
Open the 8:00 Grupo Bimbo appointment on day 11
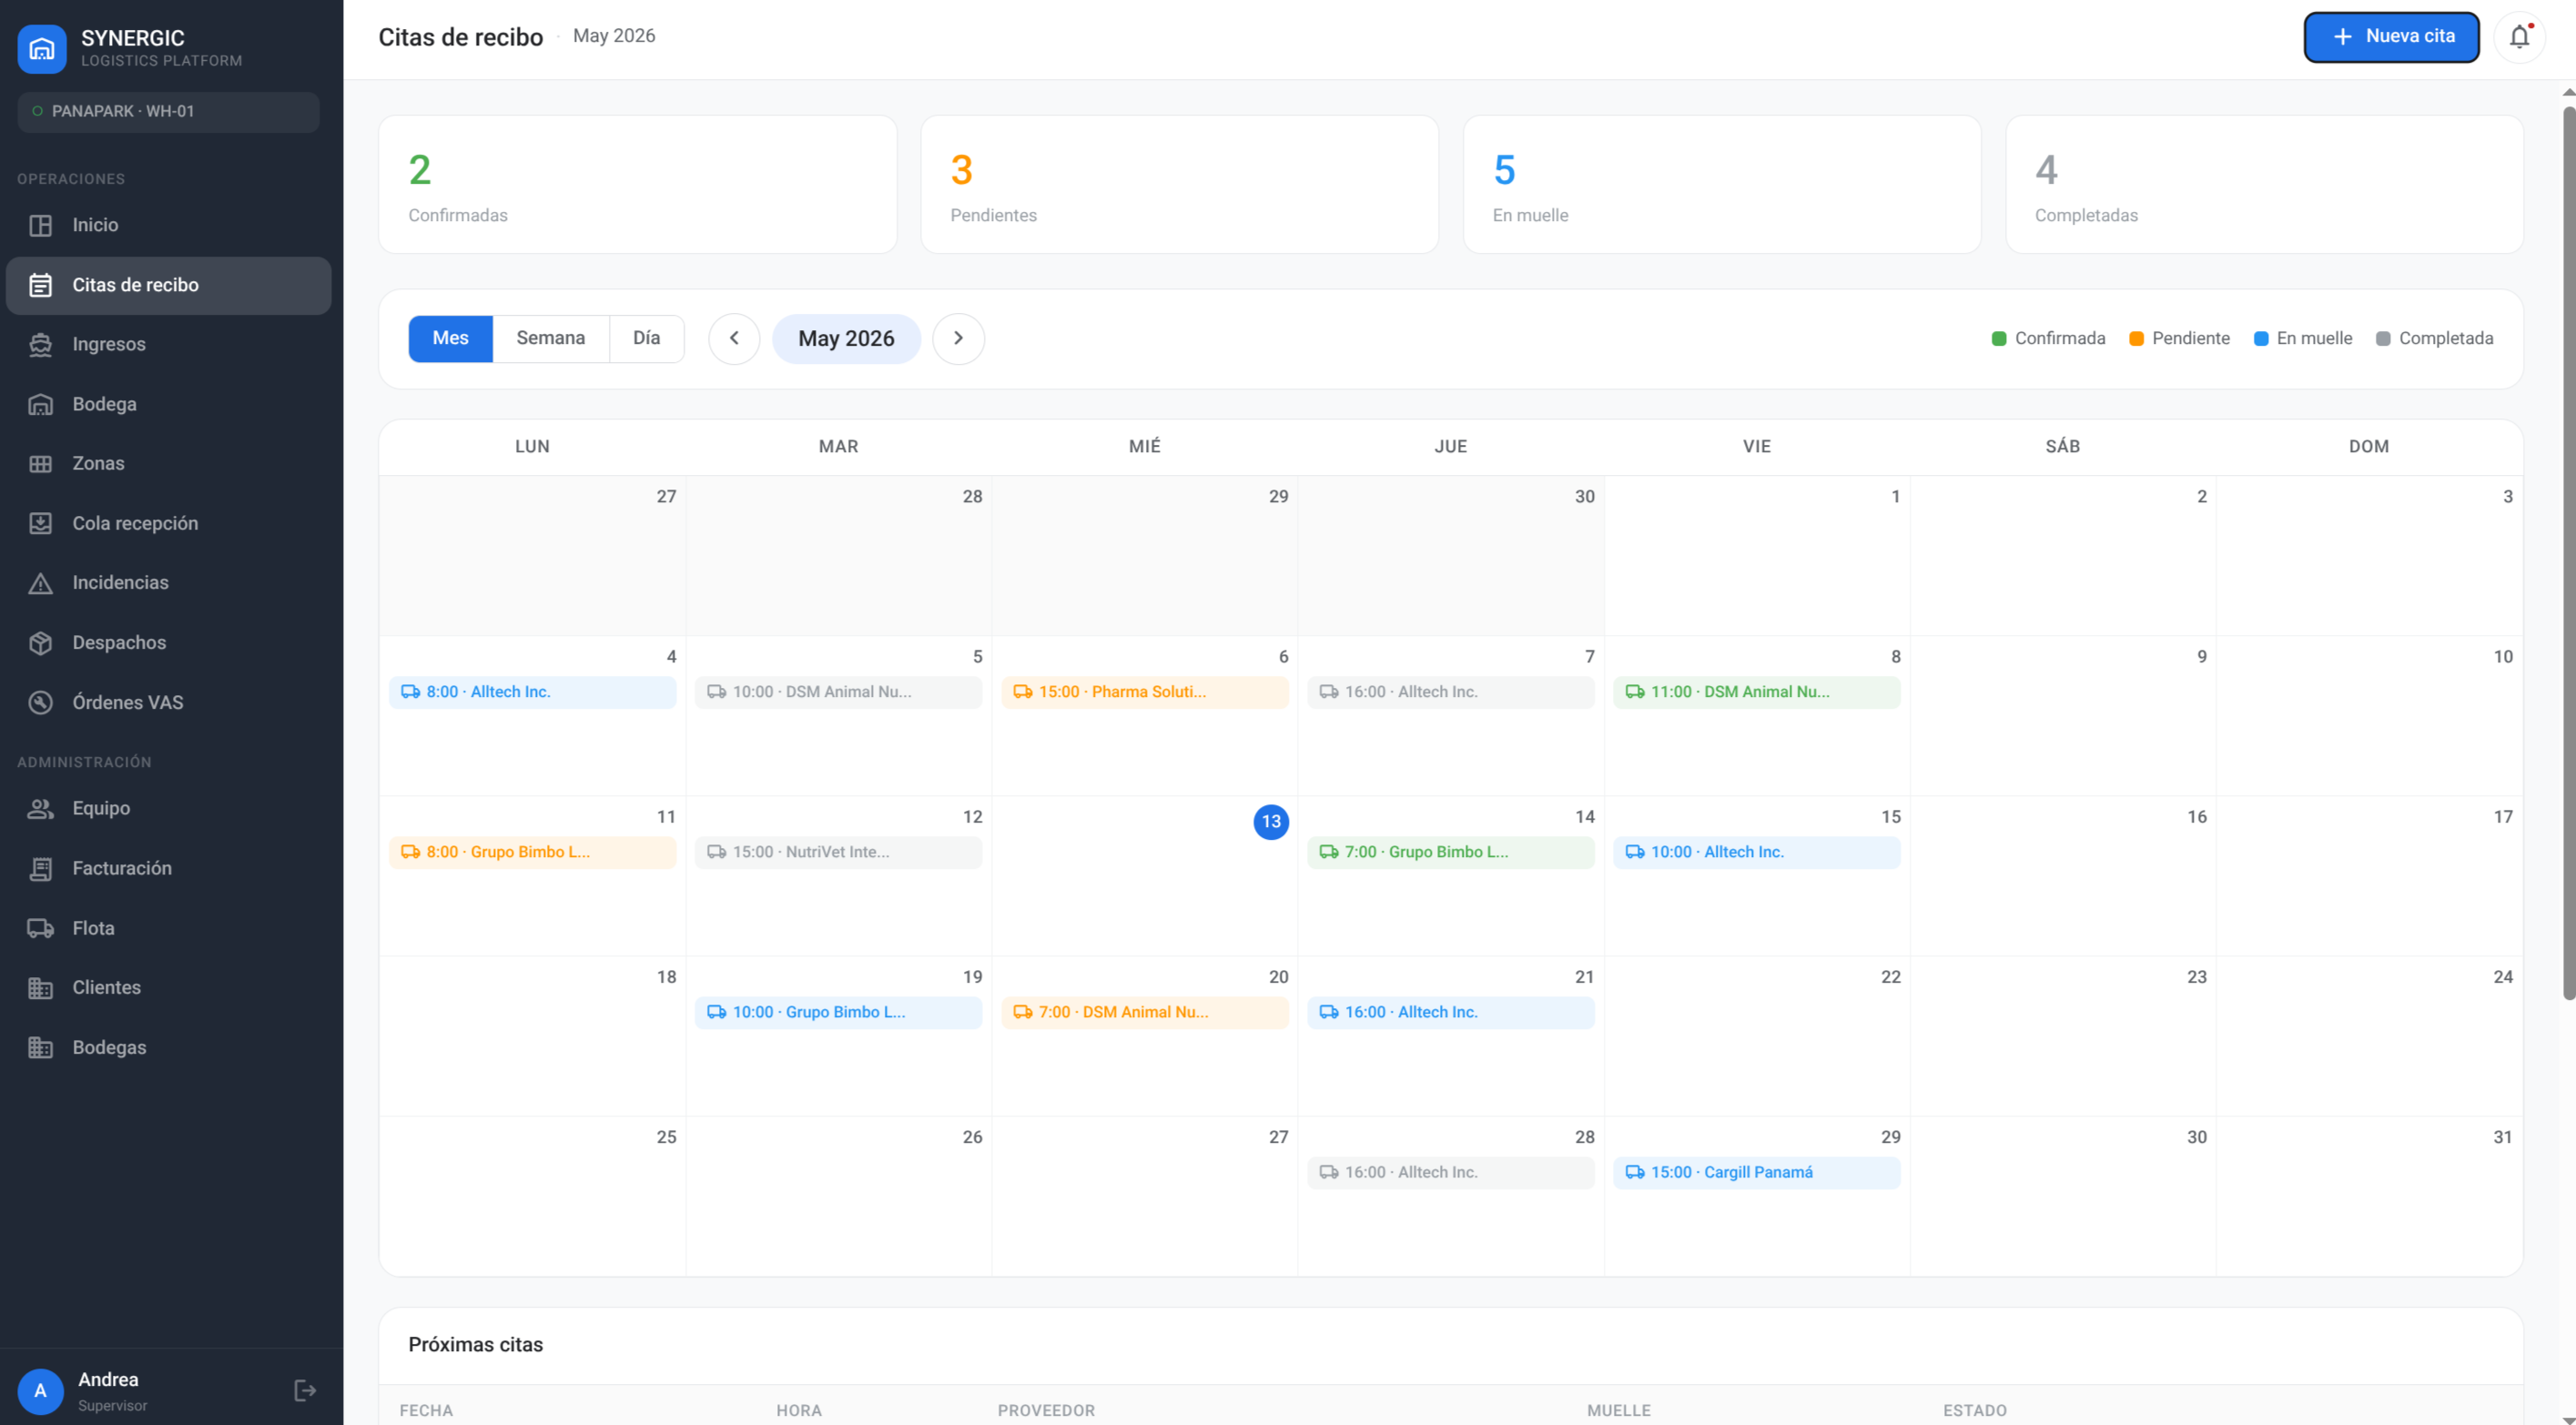532,852
